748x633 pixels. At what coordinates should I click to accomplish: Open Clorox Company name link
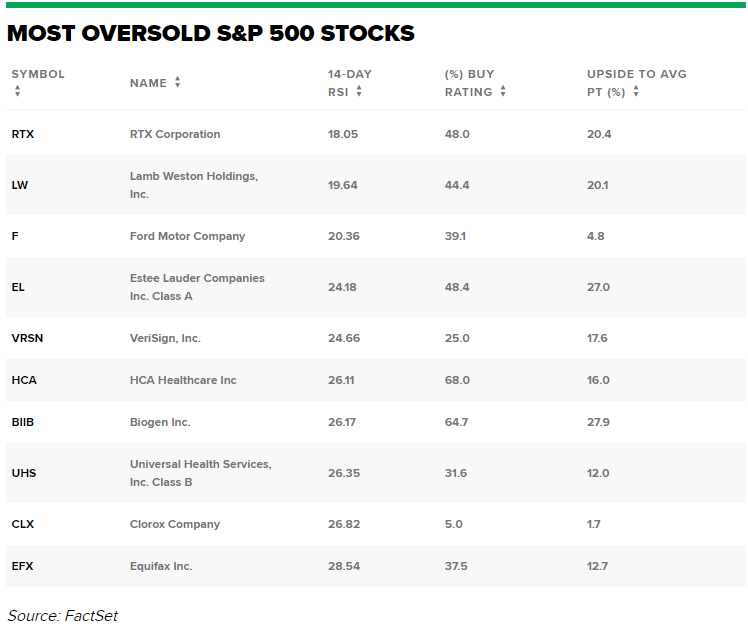175,524
